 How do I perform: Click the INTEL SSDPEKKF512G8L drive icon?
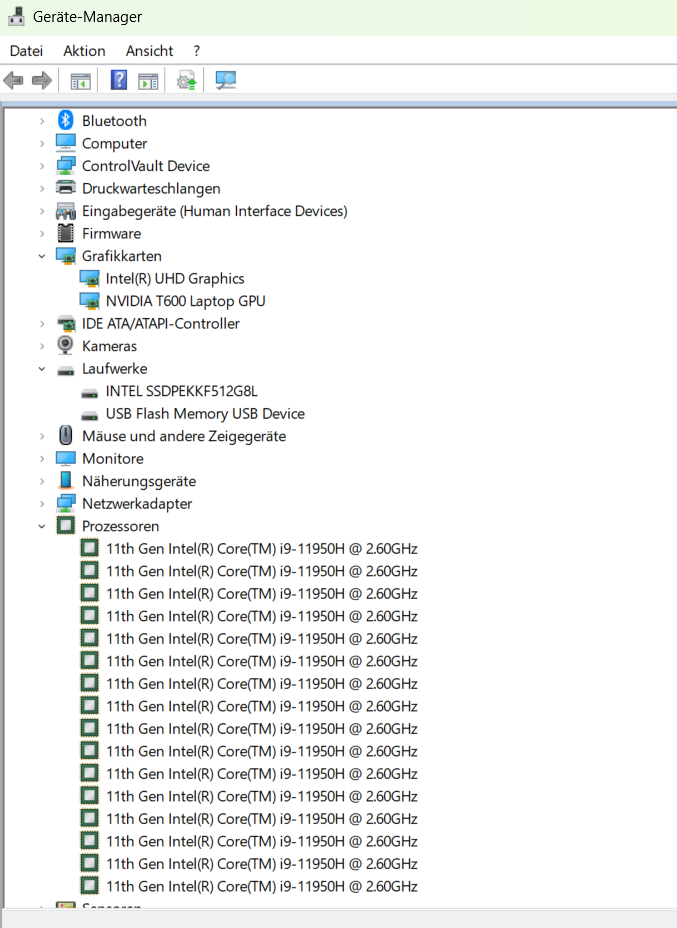(89, 393)
